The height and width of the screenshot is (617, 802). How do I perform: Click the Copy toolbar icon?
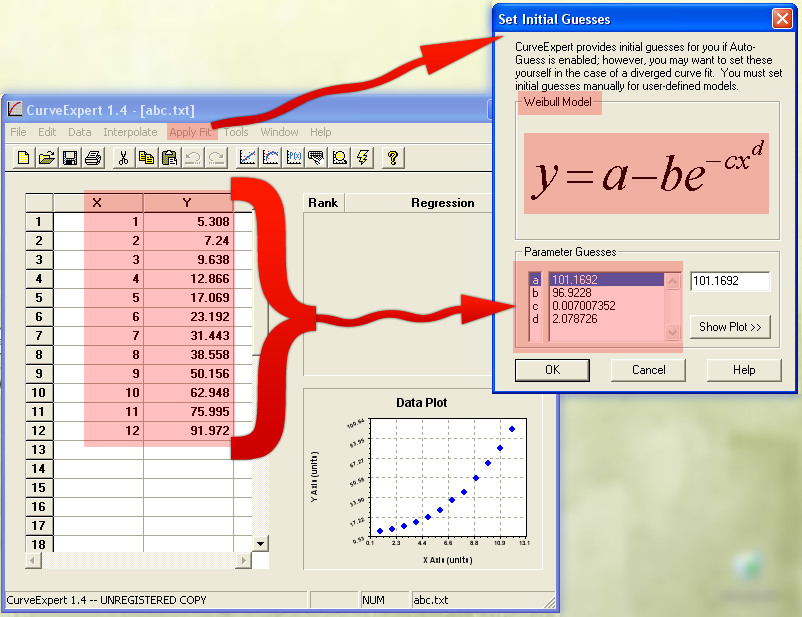click(146, 157)
